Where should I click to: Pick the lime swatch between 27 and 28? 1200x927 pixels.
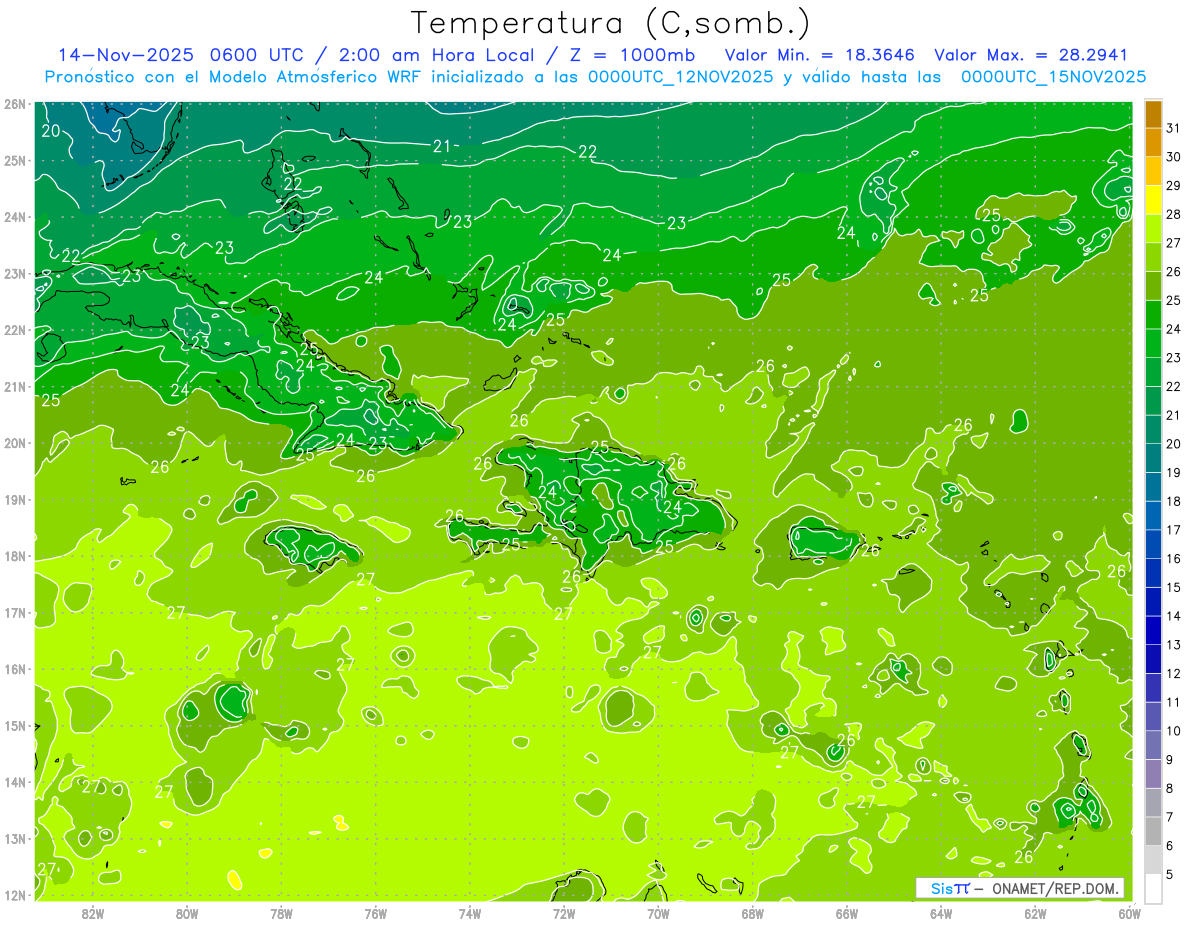[x=1153, y=228]
